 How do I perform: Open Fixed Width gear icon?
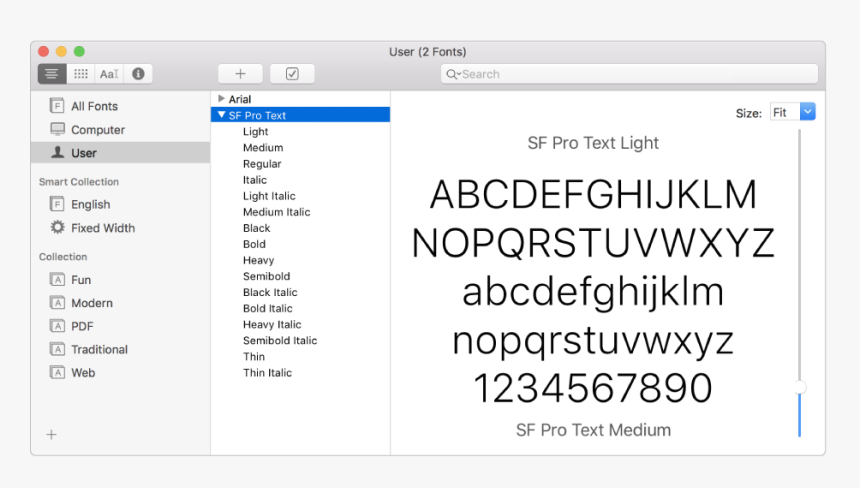[57, 227]
